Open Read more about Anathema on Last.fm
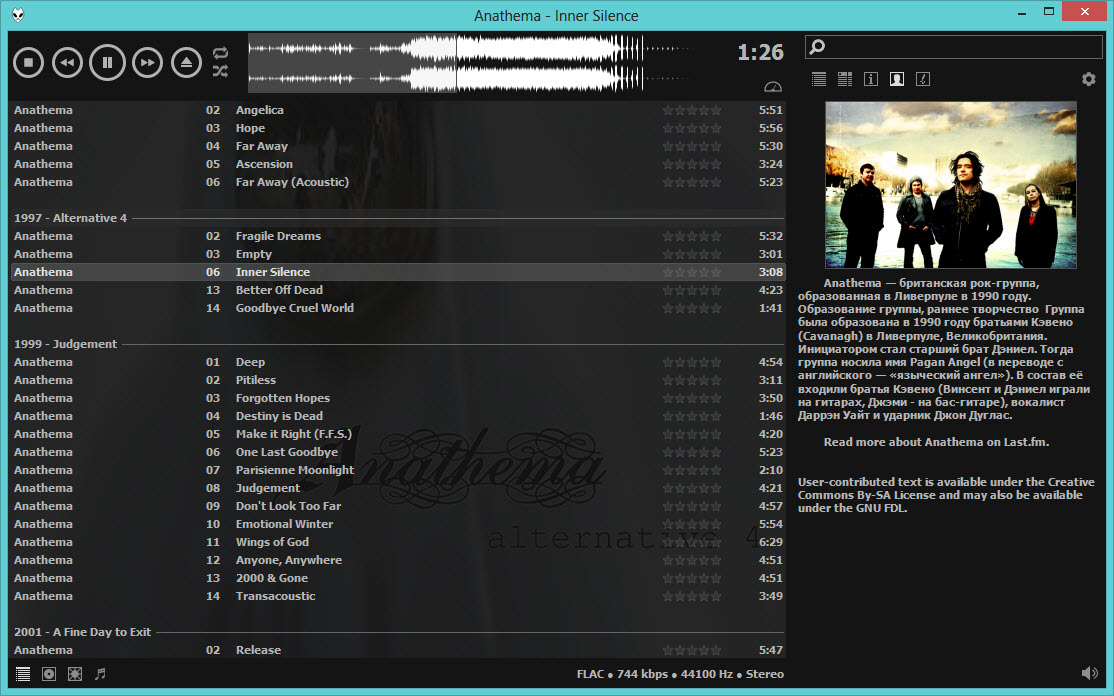Image resolution: width=1114 pixels, height=696 pixels. point(936,442)
